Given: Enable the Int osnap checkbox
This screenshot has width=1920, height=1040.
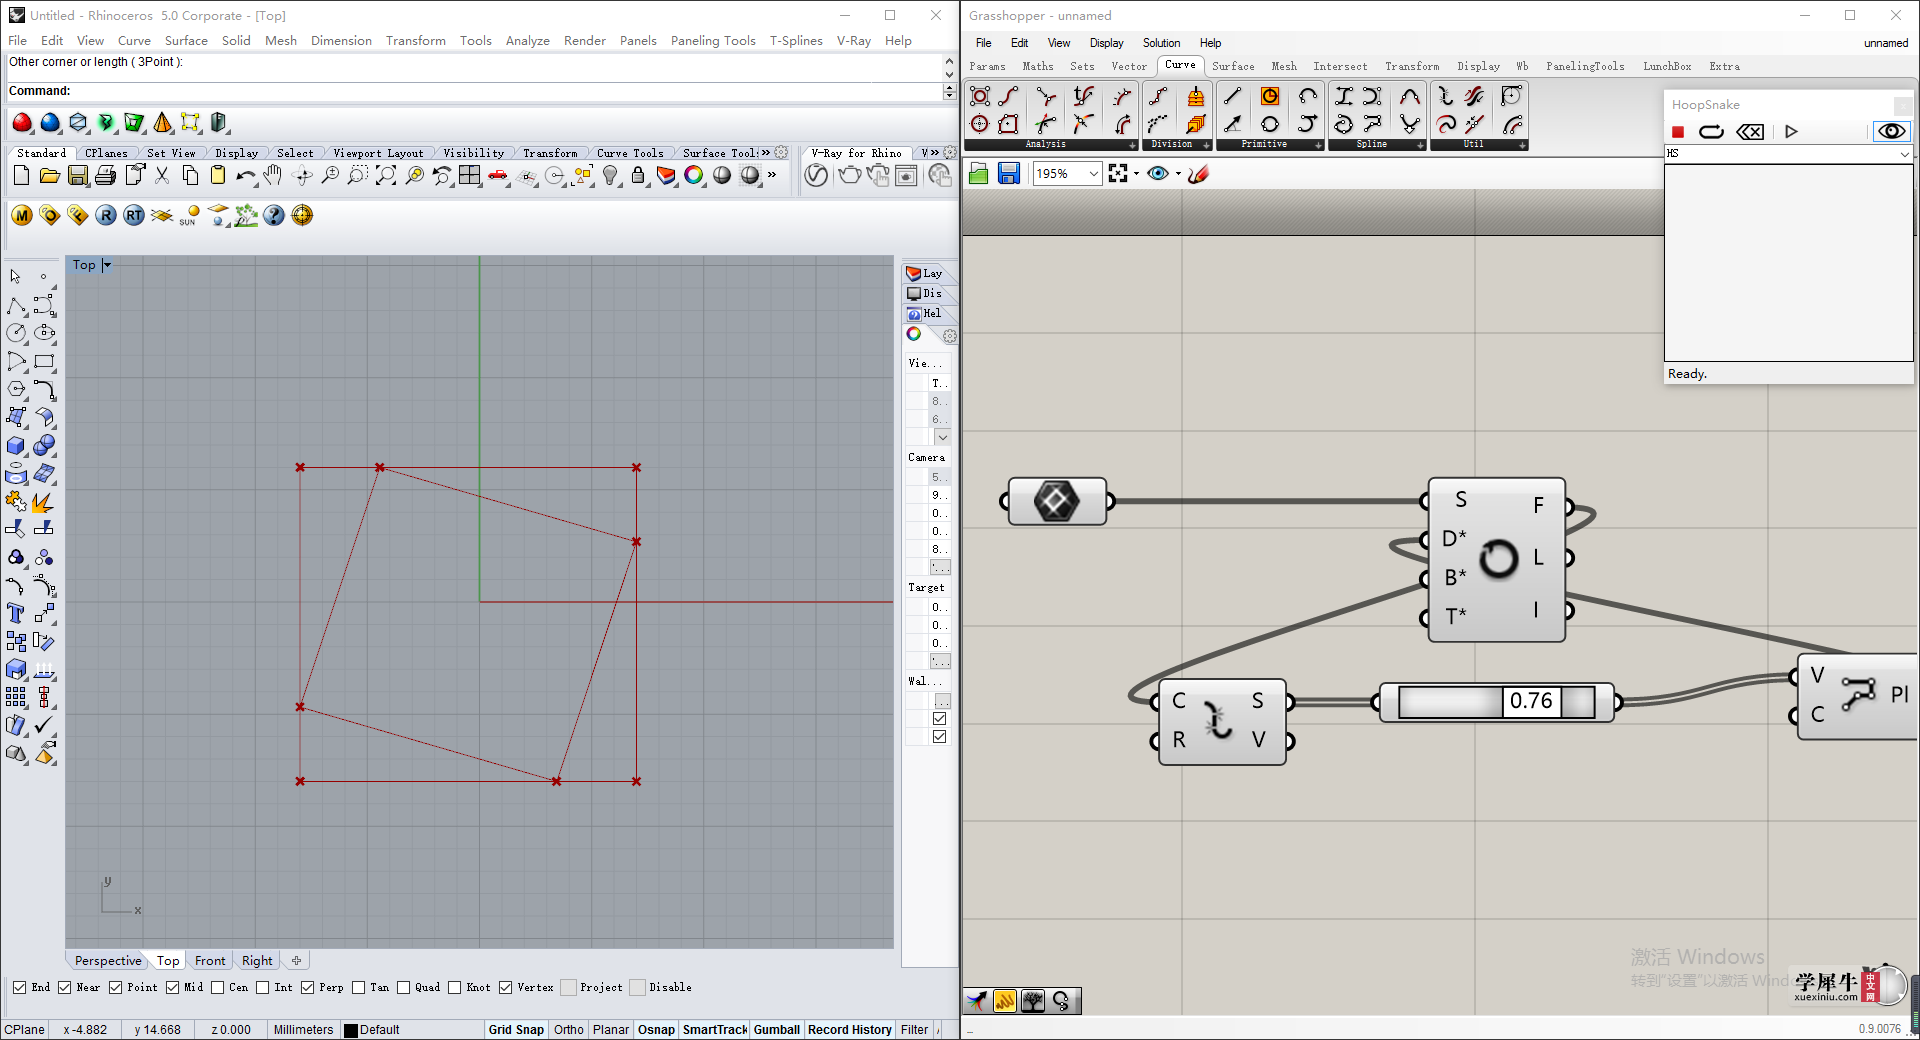Looking at the screenshot, I should pos(263,988).
